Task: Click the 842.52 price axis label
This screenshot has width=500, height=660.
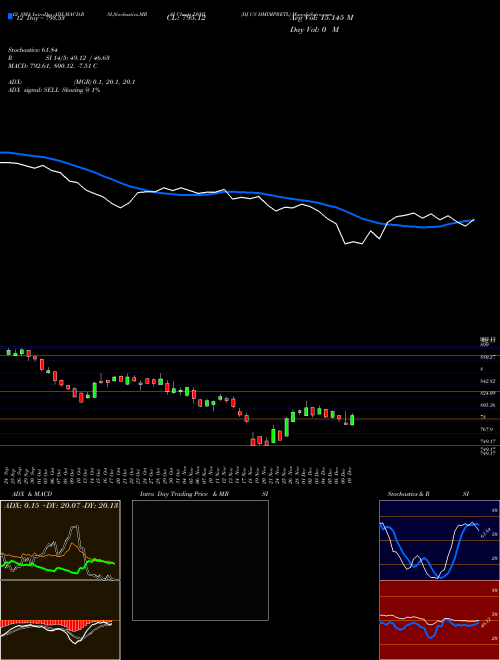Action: pyautogui.click(x=488, y=381)
